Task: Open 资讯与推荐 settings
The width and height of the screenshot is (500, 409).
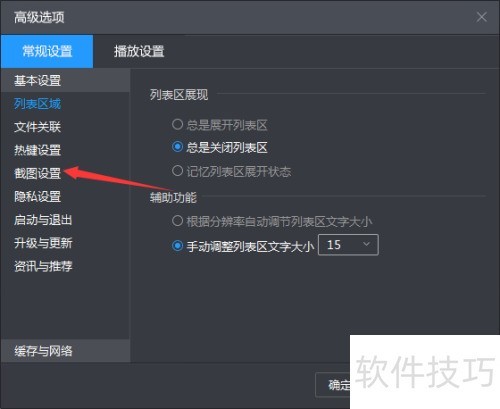Action: pos(43,266)
